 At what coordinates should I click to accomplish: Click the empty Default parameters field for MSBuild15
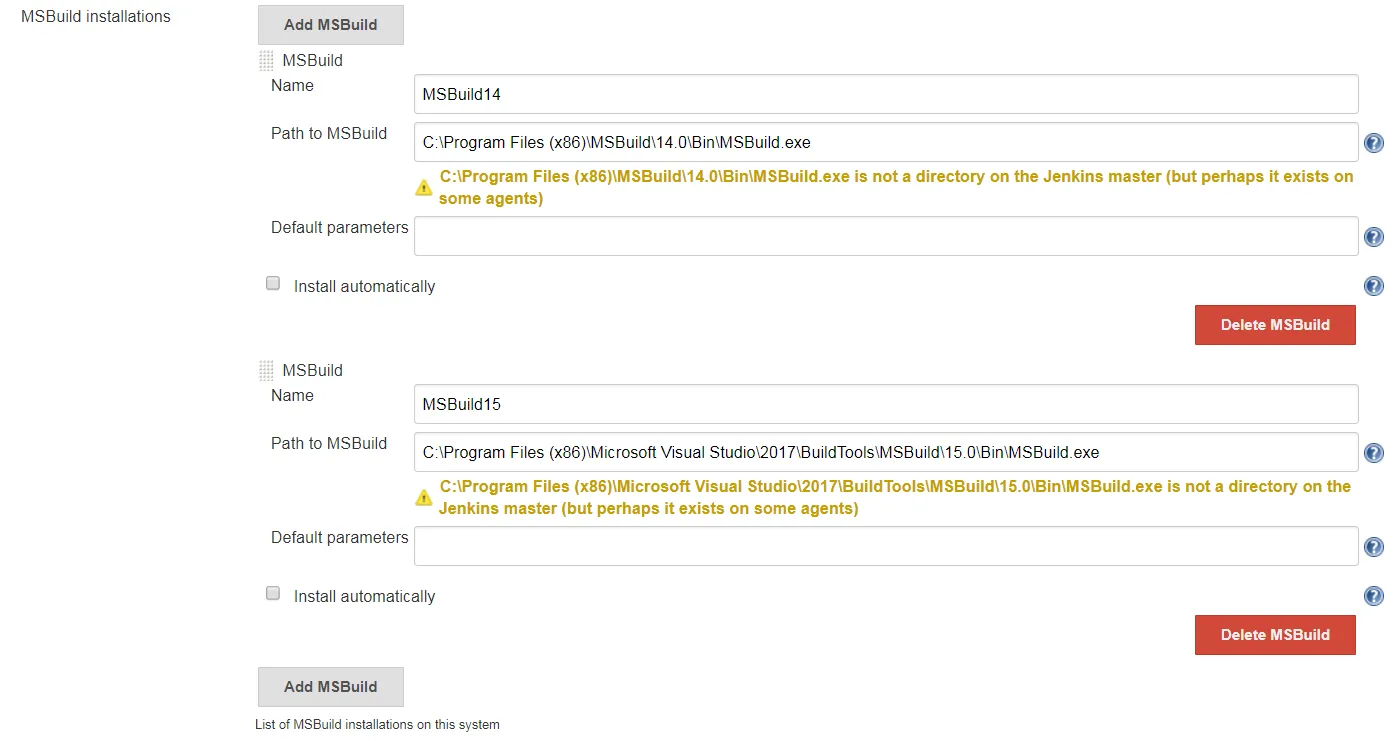886,546
